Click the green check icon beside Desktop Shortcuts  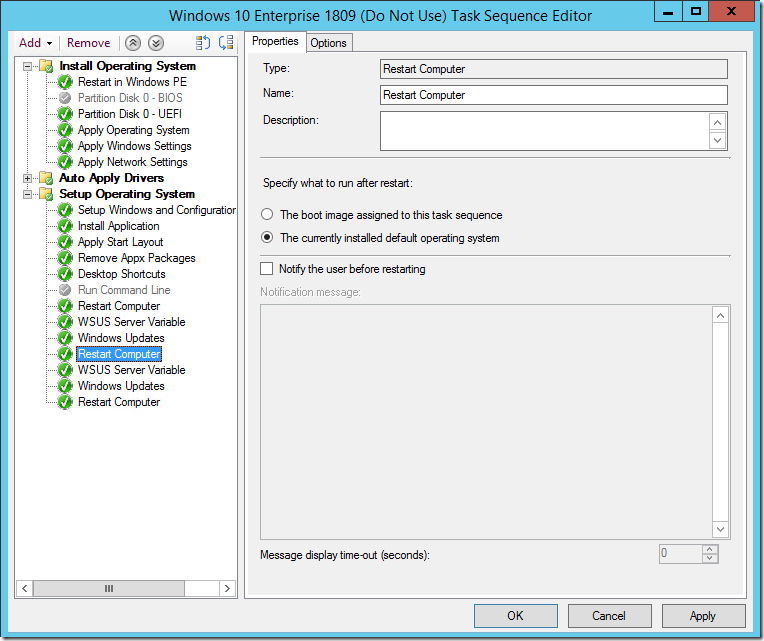click(x=65, y=274)
